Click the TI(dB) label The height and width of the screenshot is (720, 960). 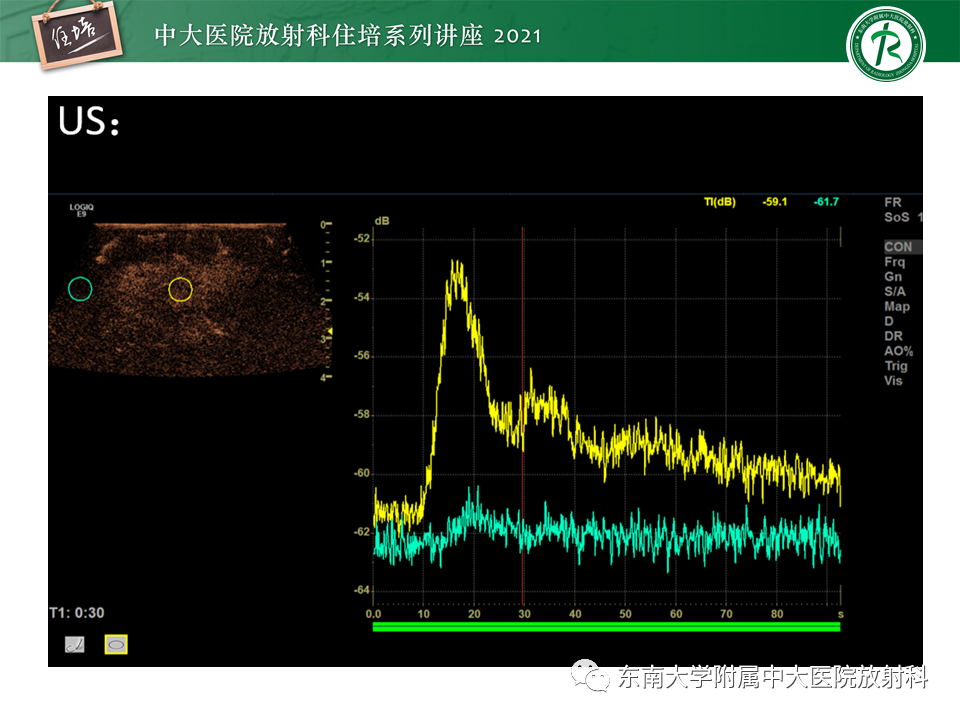(x=719, y=202)
